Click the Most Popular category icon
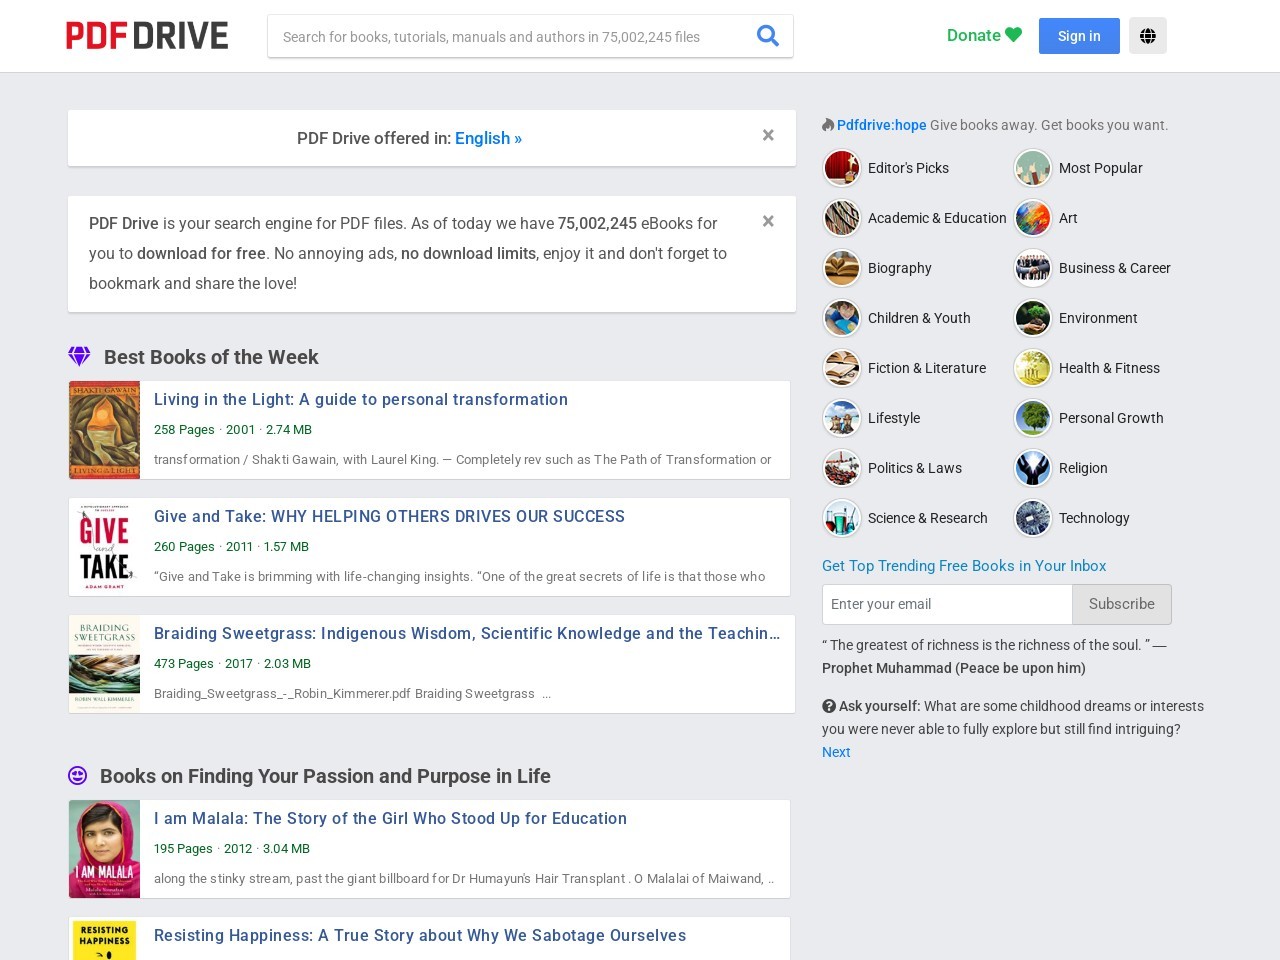 [x=1033, y=168]
